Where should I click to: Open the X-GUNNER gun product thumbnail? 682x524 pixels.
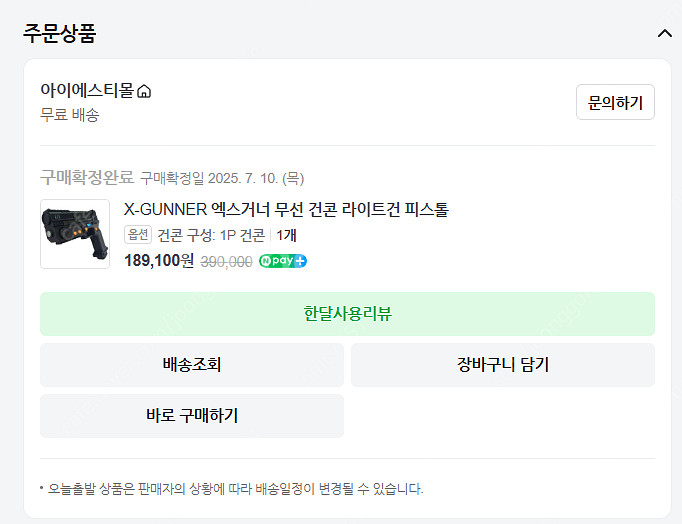pyautogui.click(x=75, y=234)
